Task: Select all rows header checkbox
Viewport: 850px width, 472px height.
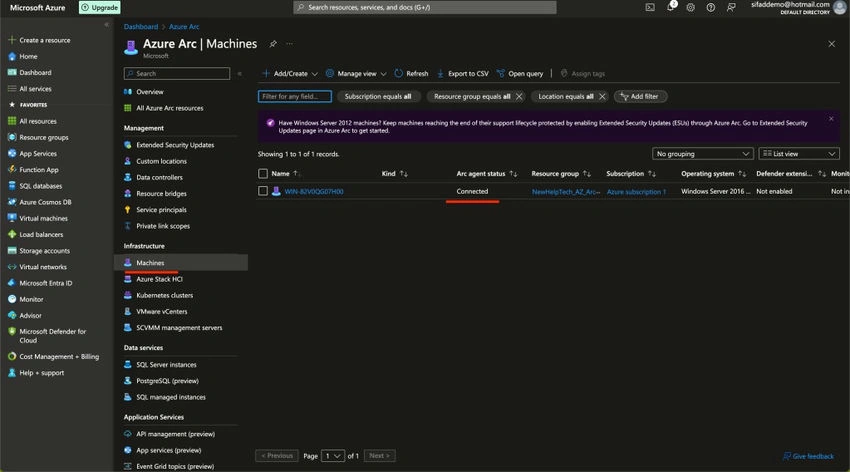Action: point(263,173)
